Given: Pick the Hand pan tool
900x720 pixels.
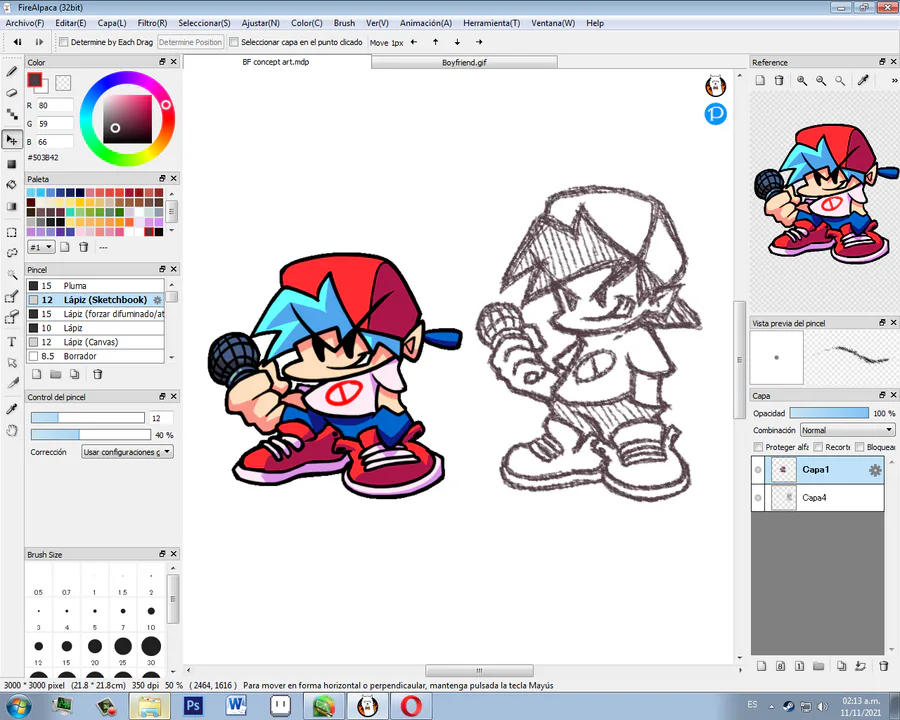Looking at the screenshot, I should [12, 430].
